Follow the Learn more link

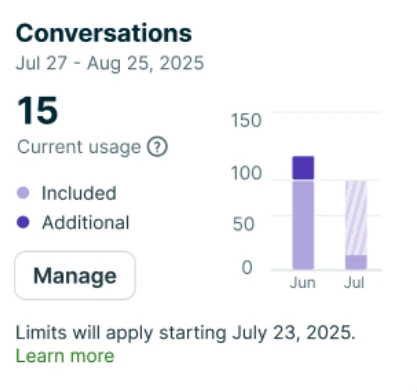point(65,356)
